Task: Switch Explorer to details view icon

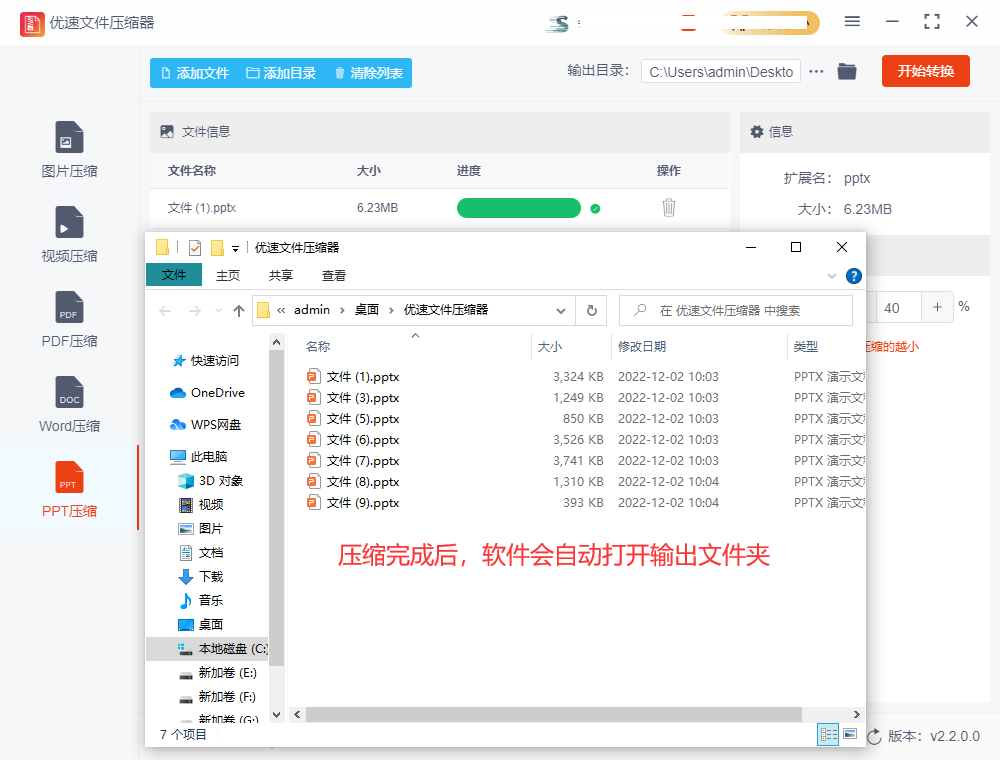Action: (828, 734)
